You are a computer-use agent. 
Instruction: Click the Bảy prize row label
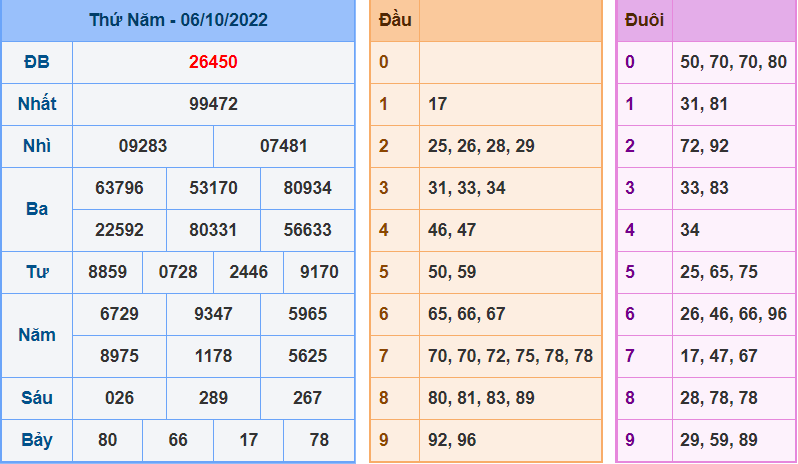pyautogui.click(x=37, y=441)
